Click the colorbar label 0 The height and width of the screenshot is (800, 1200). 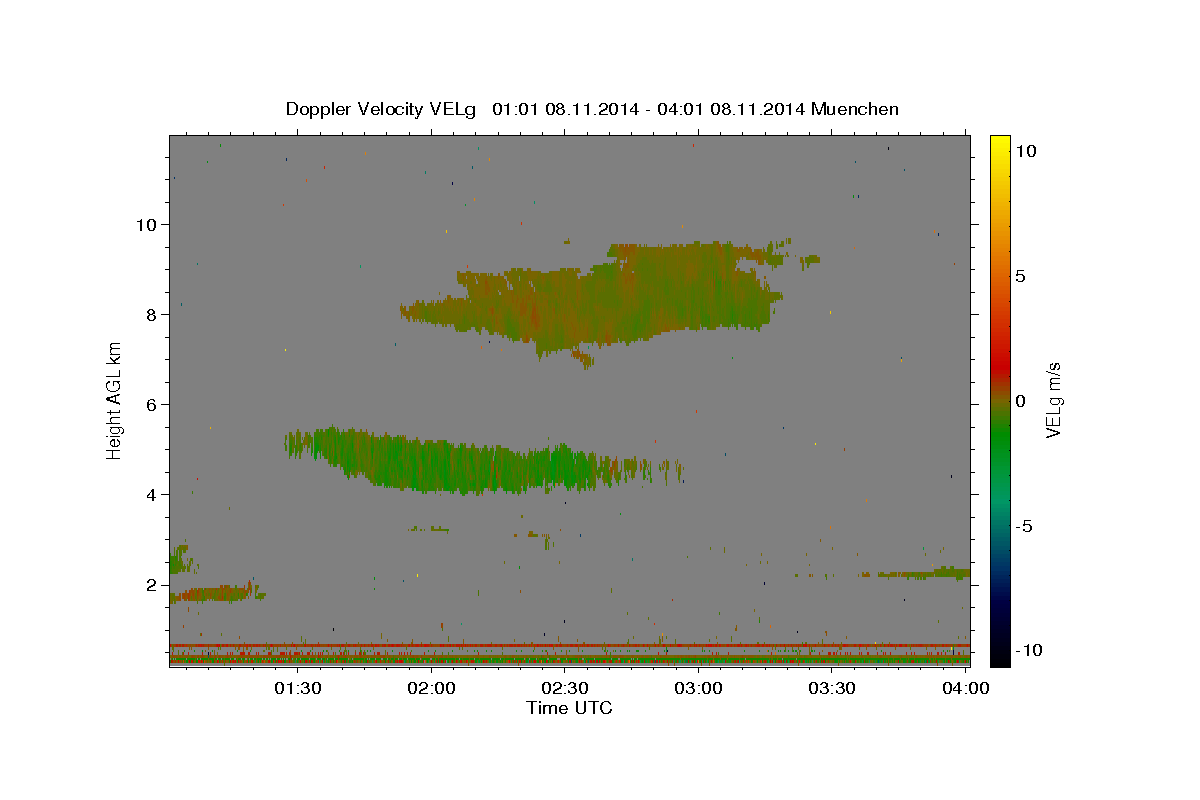(1020, 401)
